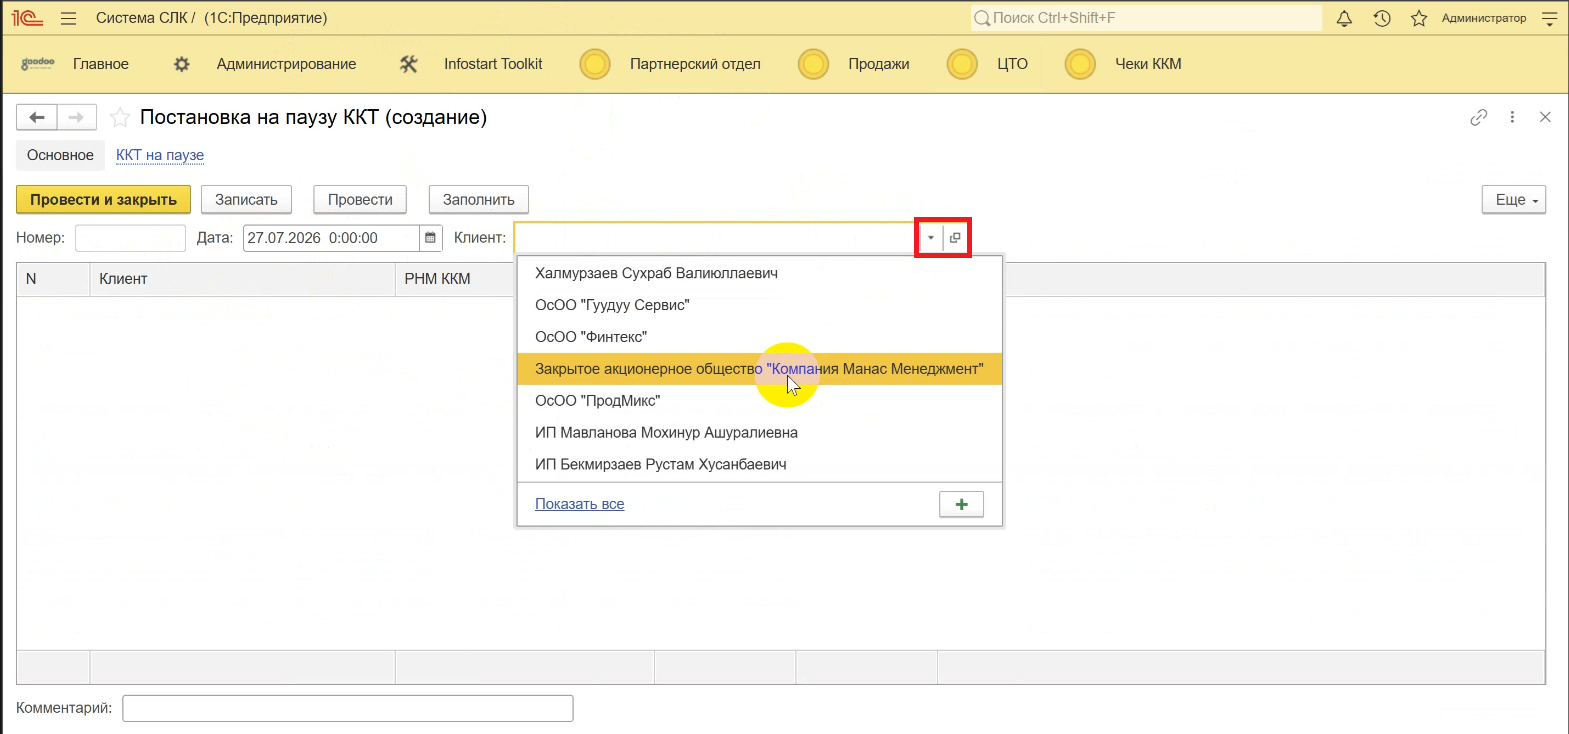Click yellow circle icon for Партнерский отдел
Screen dimensions: 1569x734
pyautogui.click(x=595, y=64)
